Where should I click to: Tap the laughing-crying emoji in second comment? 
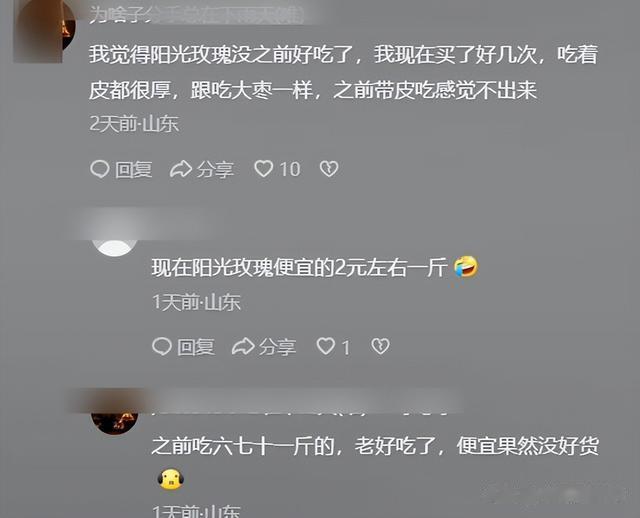coord(466,267)
